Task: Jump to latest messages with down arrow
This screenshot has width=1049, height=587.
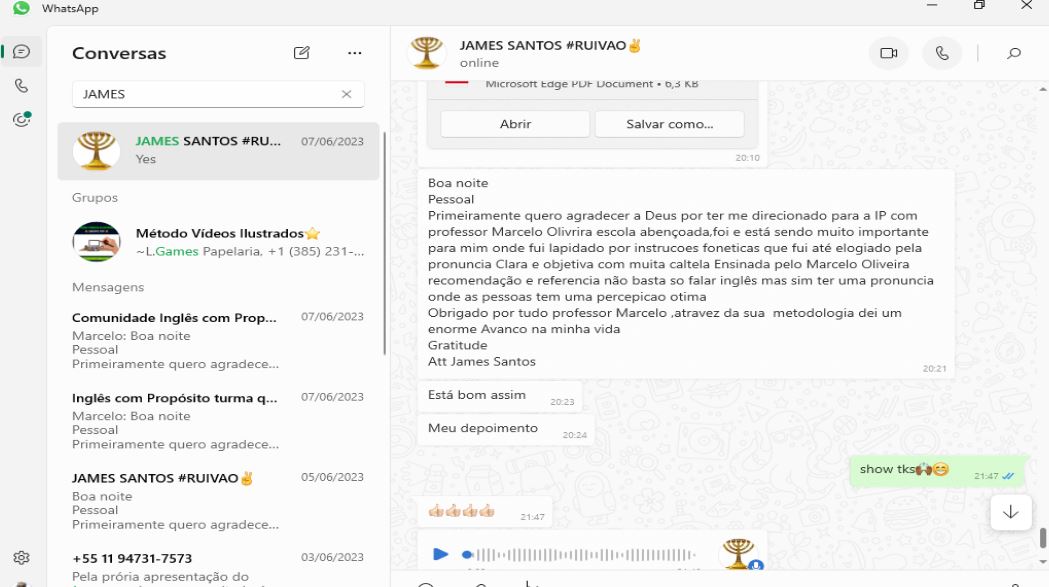Action: click(x=1011, y=513)
